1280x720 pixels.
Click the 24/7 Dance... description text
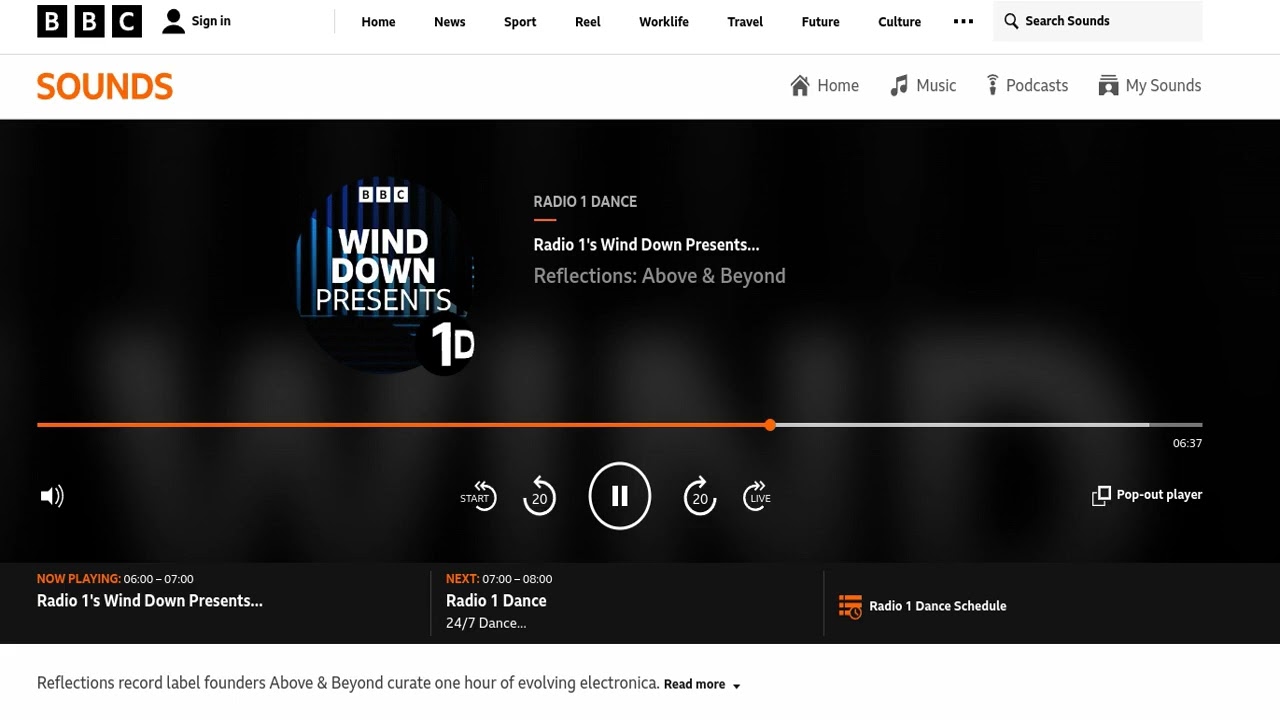pyautogui.click(x=486, y=623)
